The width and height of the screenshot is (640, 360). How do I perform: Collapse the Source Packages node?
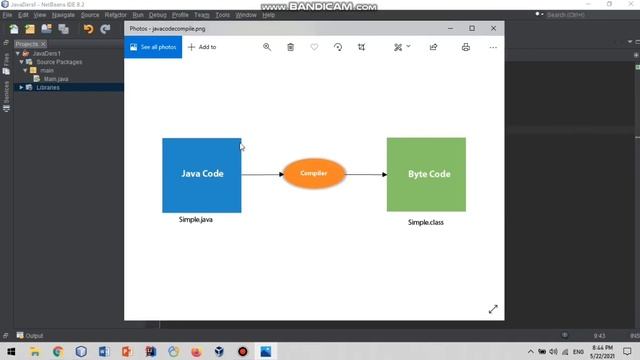tap(21, 62)
